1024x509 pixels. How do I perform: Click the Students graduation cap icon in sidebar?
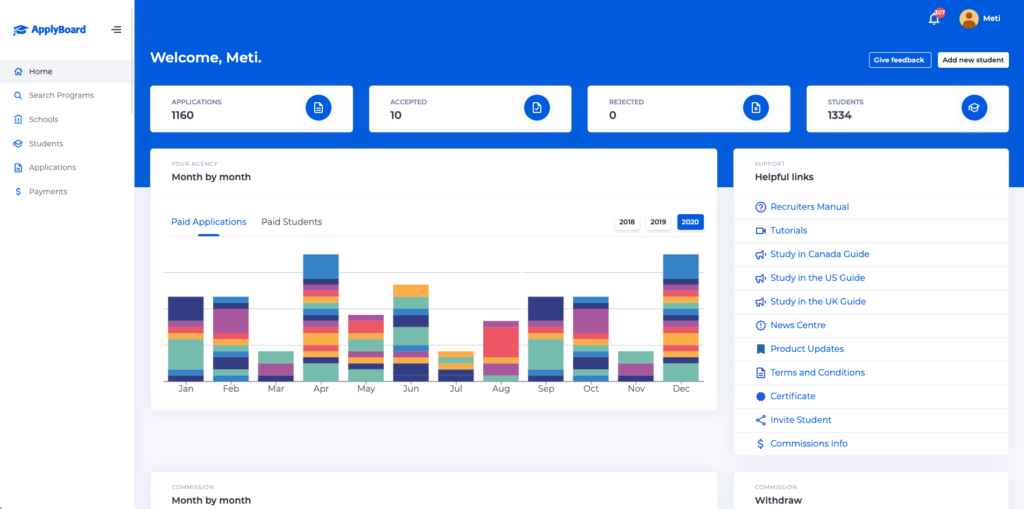pyautogui.click(x=18, y=144)
